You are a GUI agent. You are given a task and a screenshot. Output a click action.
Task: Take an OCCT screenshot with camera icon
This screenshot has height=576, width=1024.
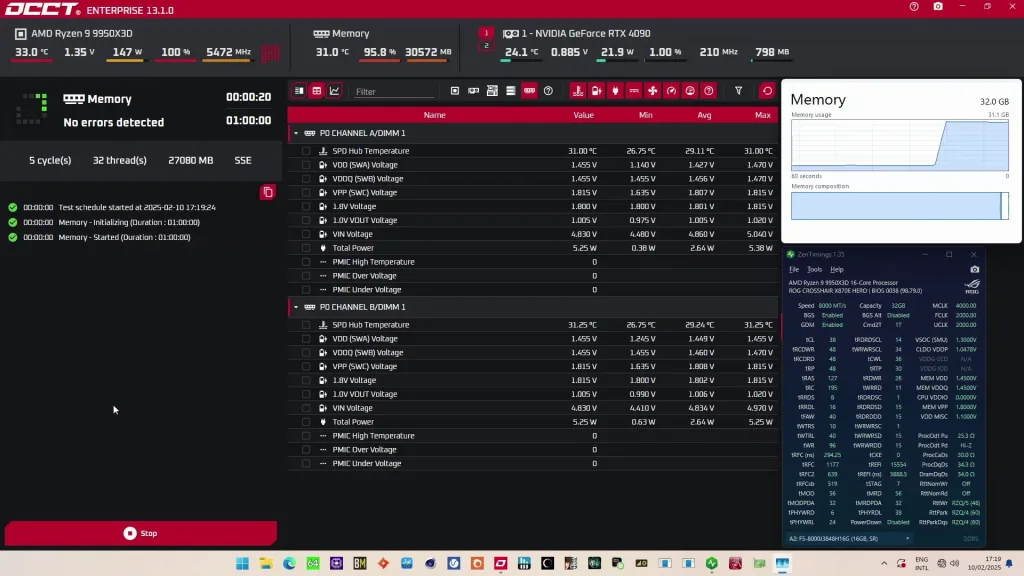(938, 7)
